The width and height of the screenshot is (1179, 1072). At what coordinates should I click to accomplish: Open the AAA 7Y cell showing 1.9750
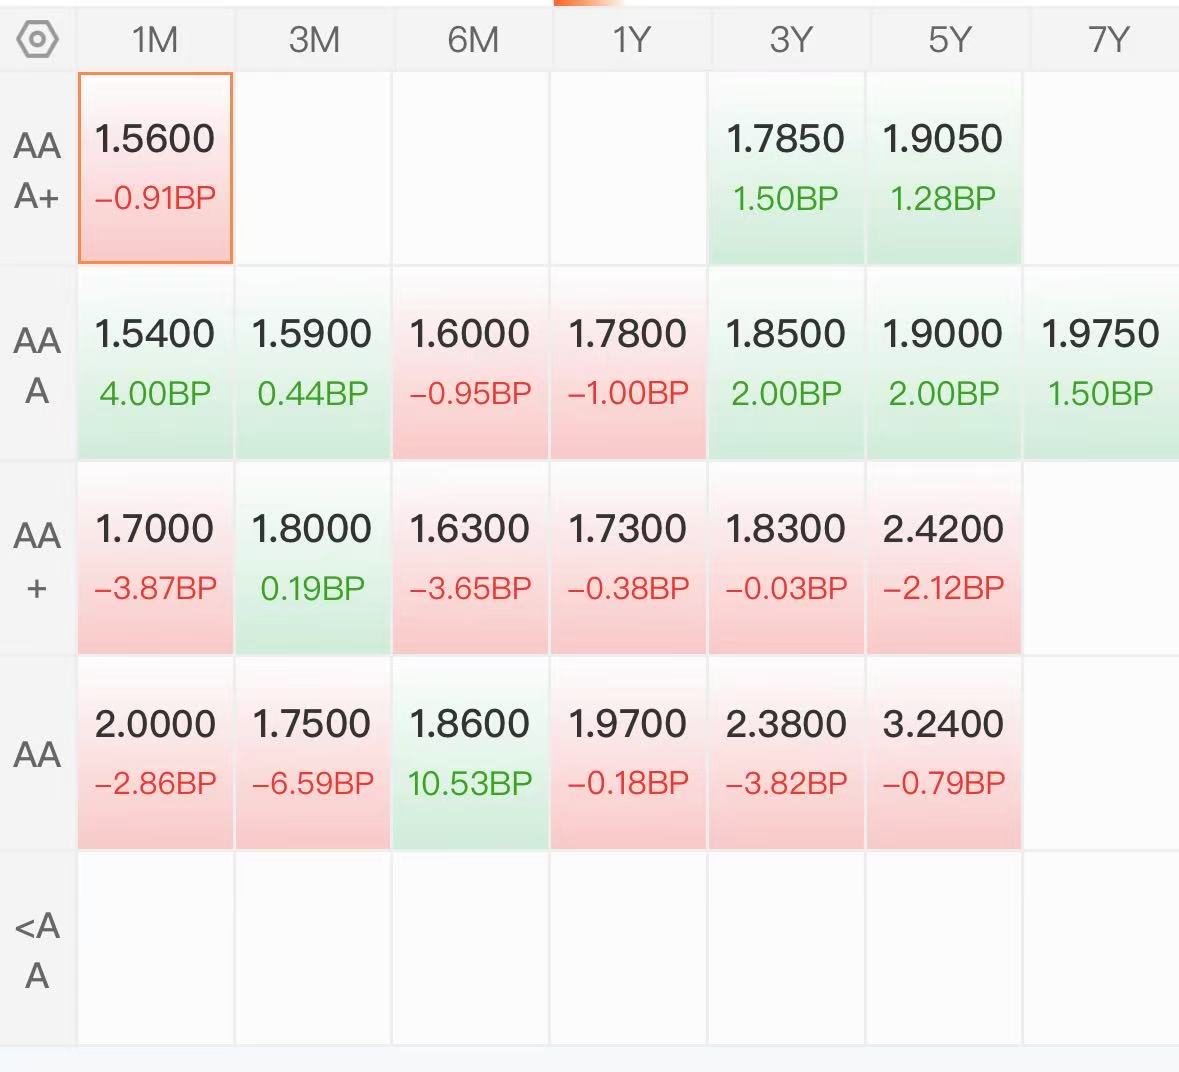[x=1102, y=363]
